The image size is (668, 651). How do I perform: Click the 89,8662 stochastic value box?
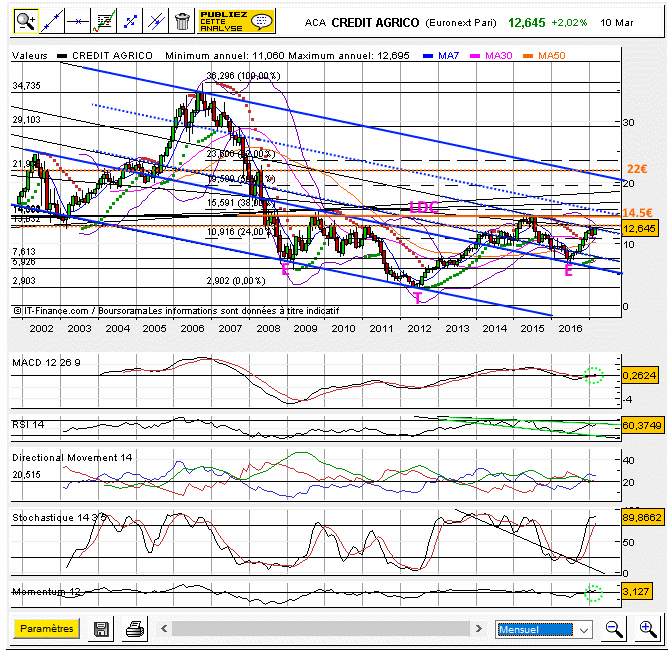coord(642,517)
